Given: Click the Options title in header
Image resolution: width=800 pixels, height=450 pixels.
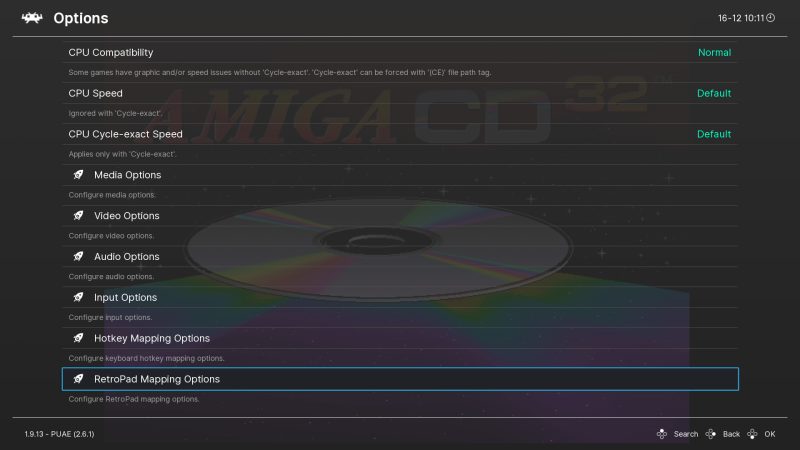Looking at the screenshot, I should [x=81, y=18].
